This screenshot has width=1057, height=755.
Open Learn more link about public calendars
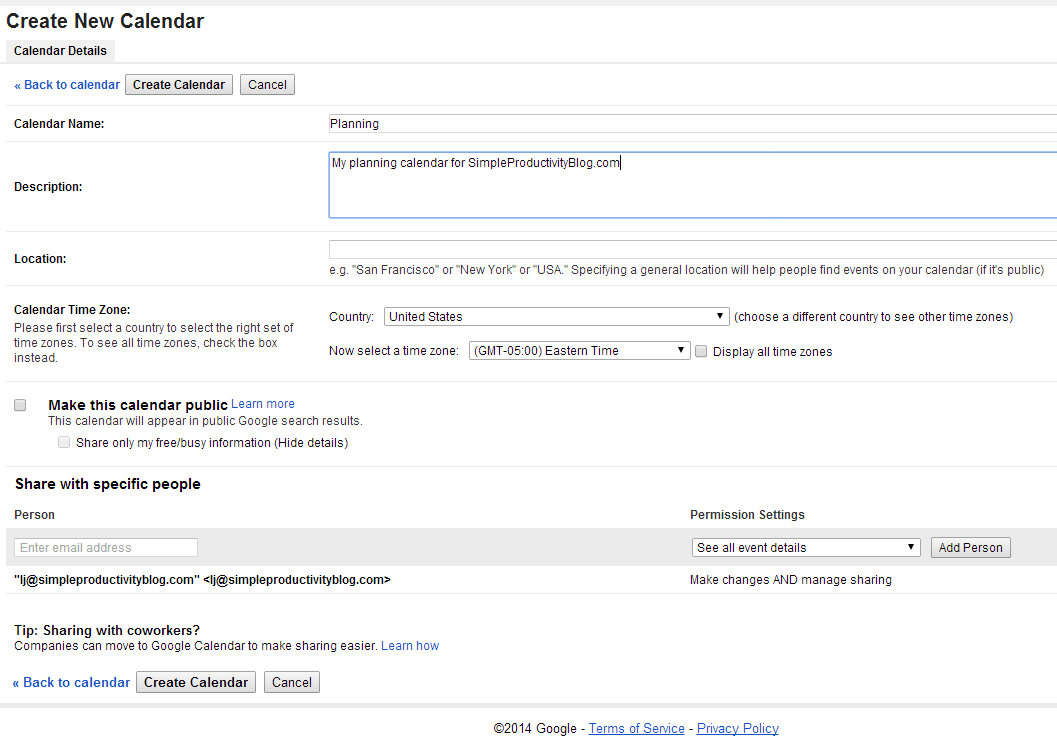coord(263,404)
